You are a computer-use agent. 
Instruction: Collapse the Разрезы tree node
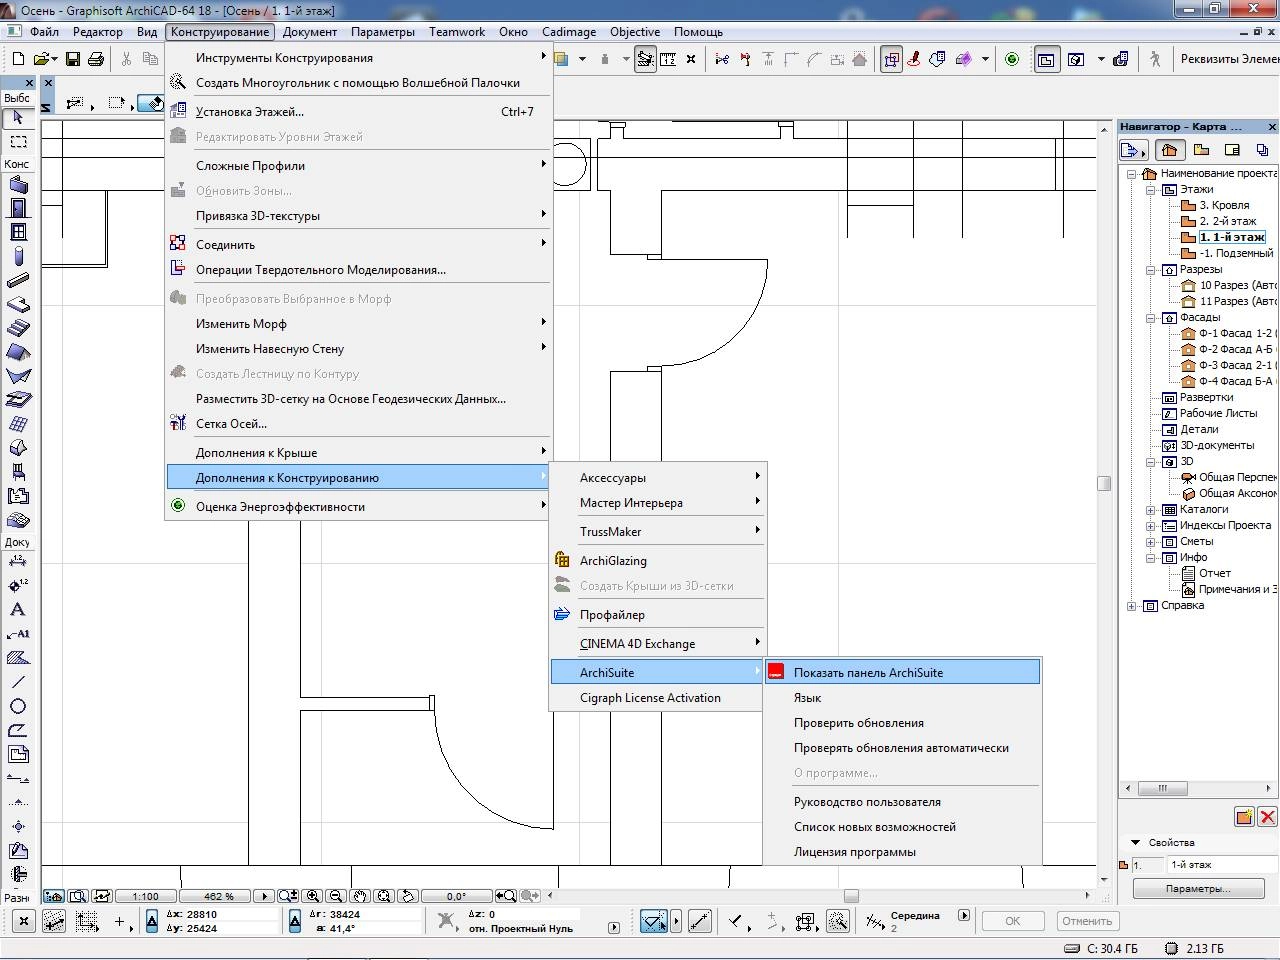click(1151, 270)
